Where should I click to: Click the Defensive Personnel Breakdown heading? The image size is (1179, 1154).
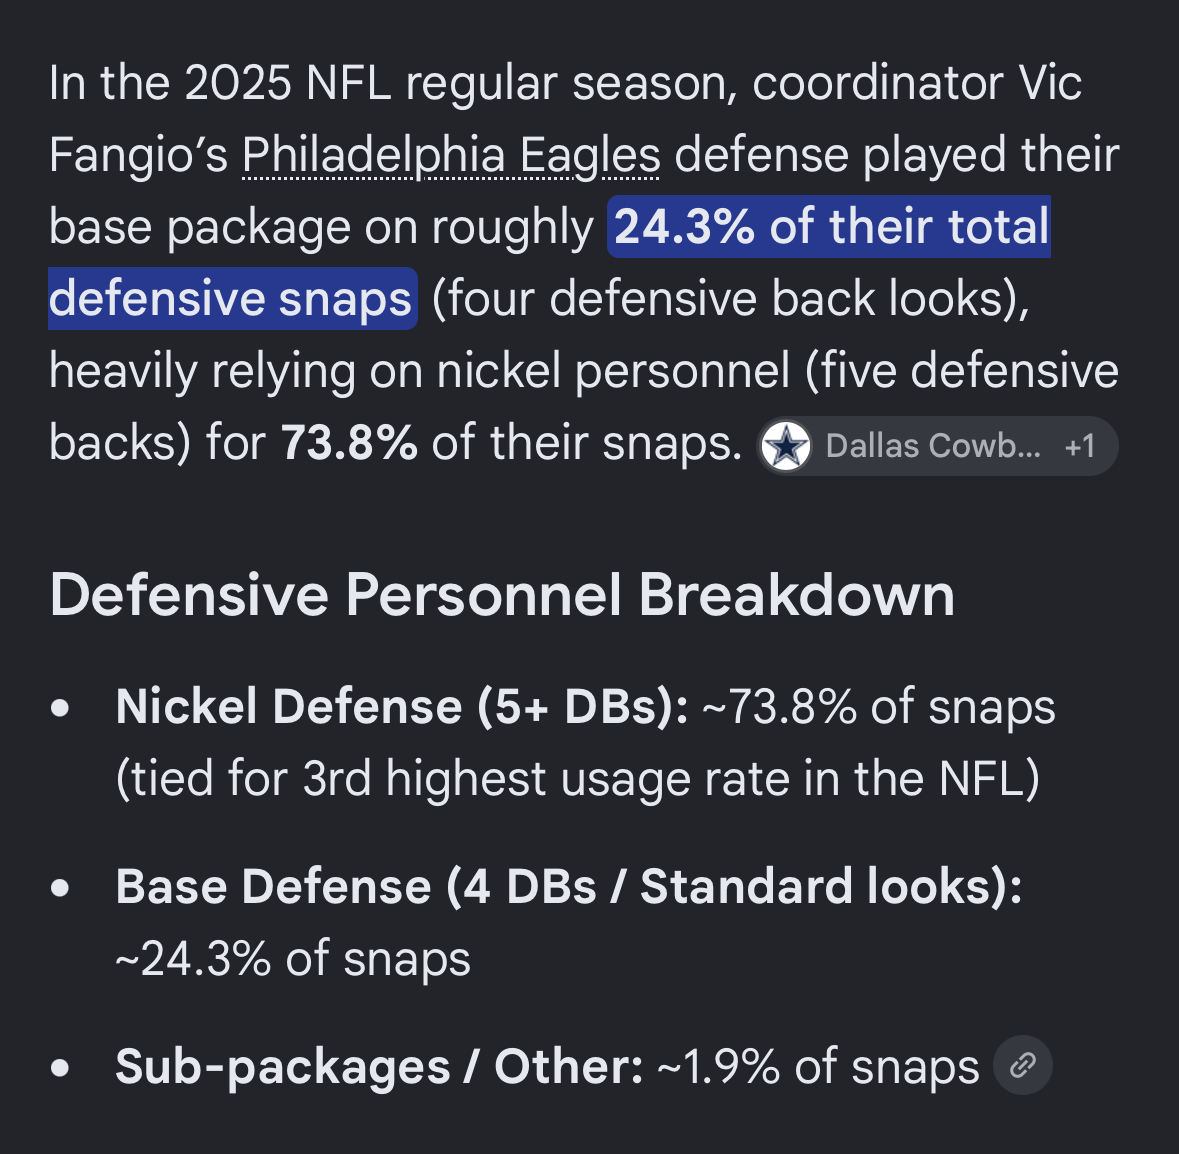(502, 595)
